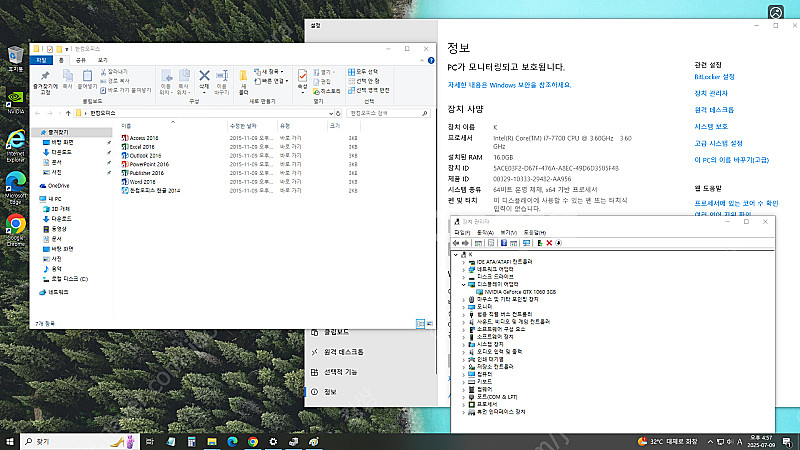Click Device Manager toolbar forward arrow

pyautogui.click(x=465, y=243)
